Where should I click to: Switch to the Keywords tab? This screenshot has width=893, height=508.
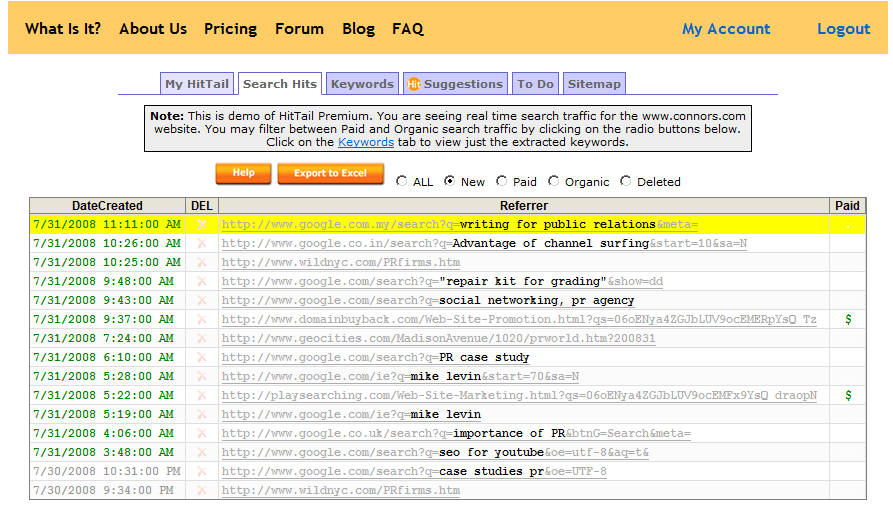(362, 84)
